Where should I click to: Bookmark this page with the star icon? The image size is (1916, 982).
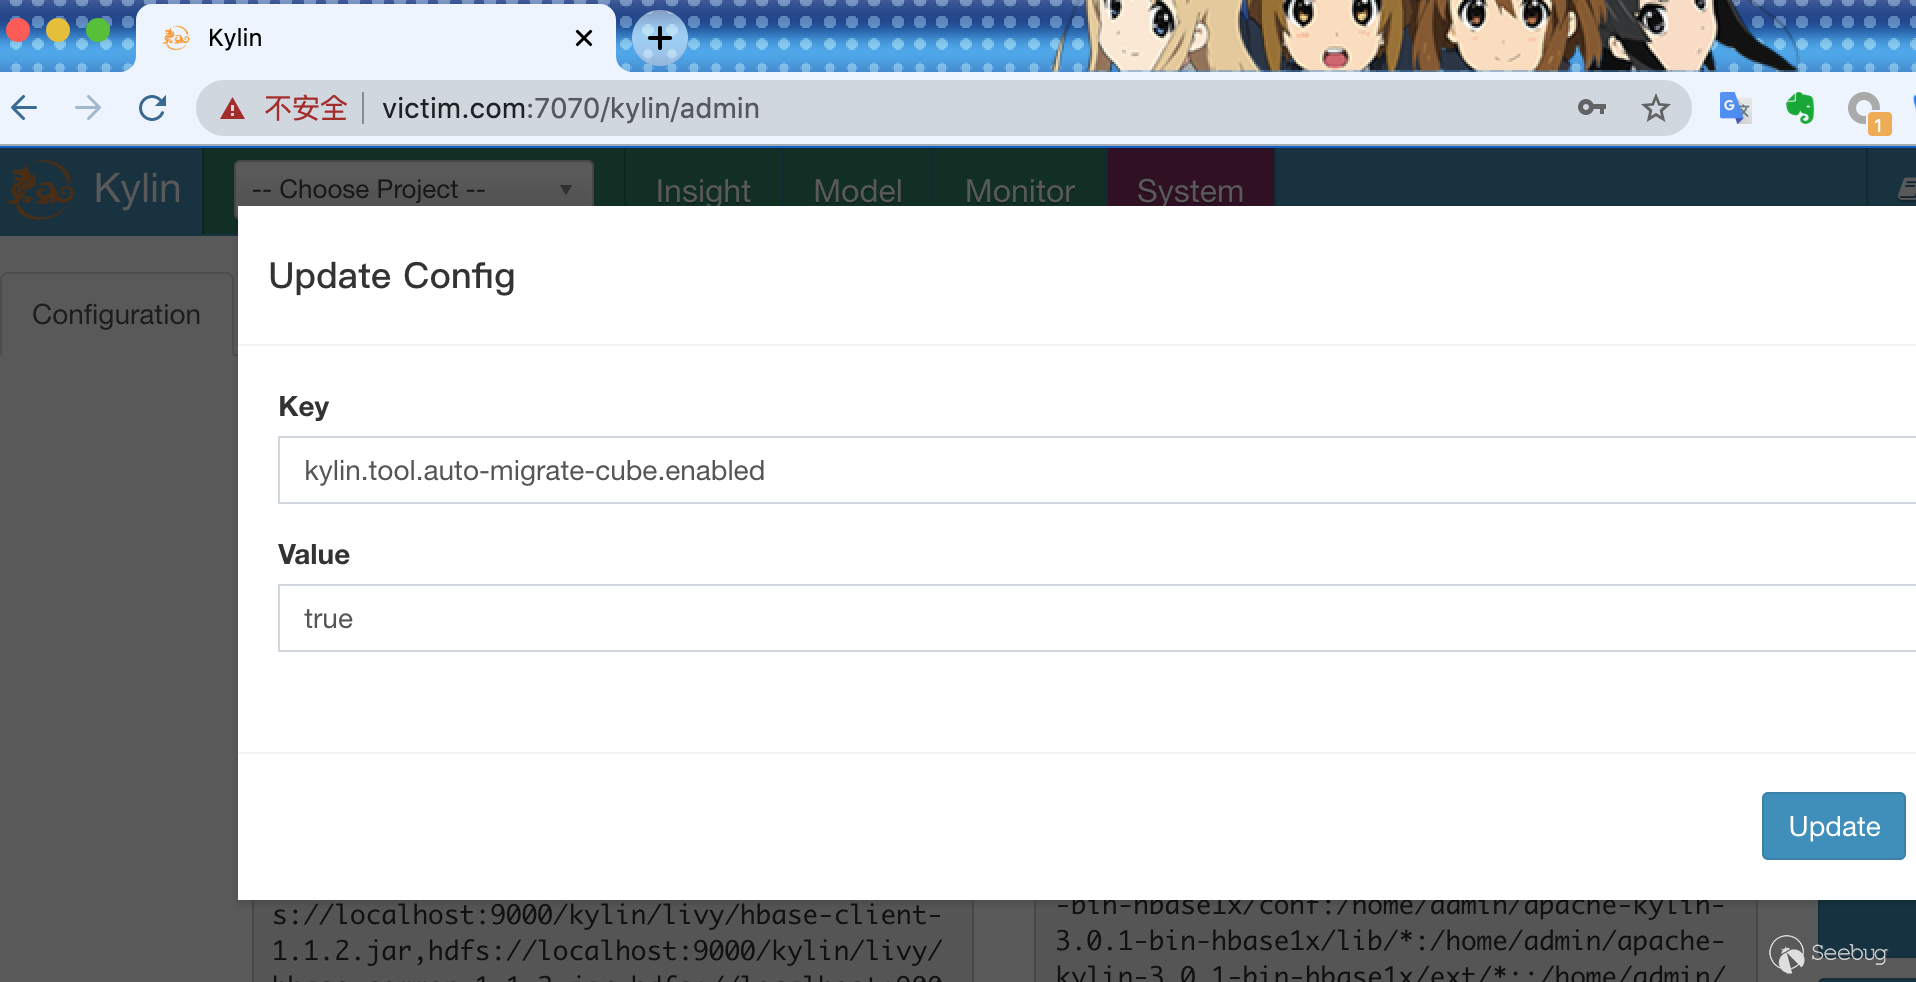tap(1655, 108)
